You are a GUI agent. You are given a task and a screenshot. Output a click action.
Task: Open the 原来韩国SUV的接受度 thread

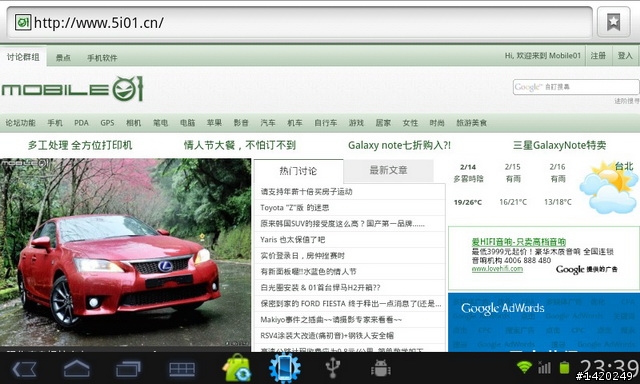click(x=343, y=224)
